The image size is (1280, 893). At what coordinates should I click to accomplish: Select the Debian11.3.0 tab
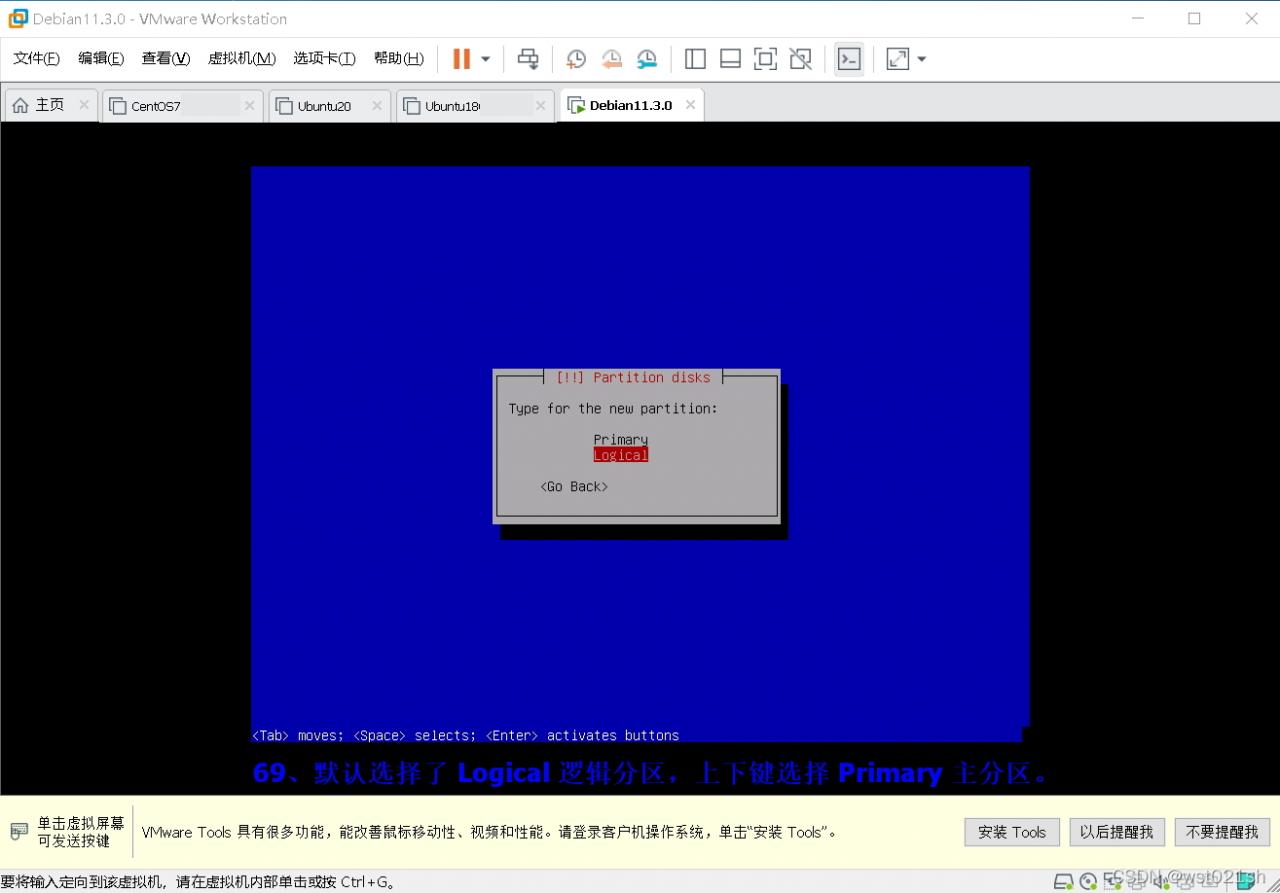pos(630,105)
